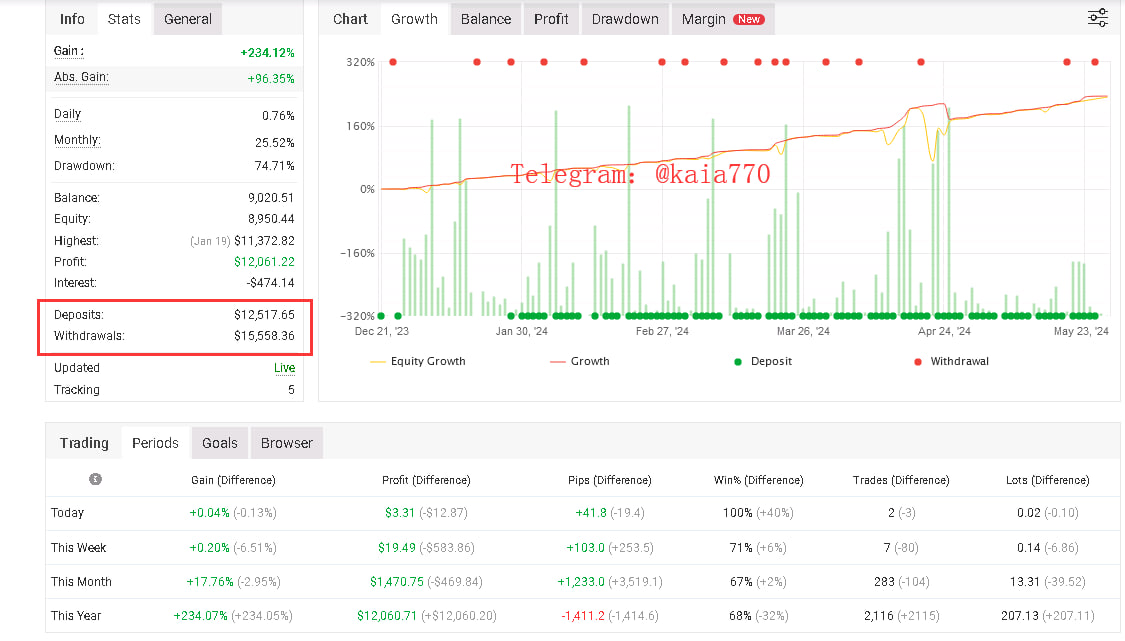This screenshot has height=641, width=1125.
Task: Click the Tracking count 5
Action: click(291, 390)
